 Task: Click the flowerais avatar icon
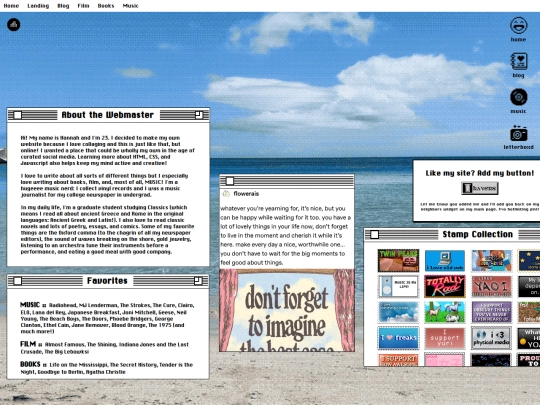tap(226, 194)
